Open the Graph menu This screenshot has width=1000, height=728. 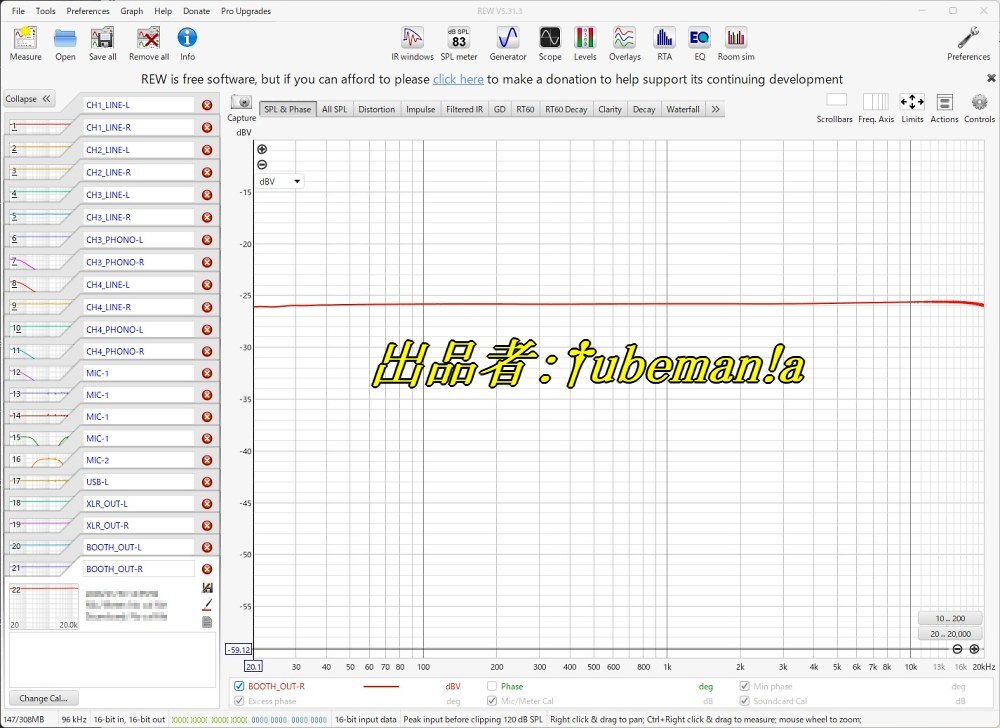[x=131, y=11]
